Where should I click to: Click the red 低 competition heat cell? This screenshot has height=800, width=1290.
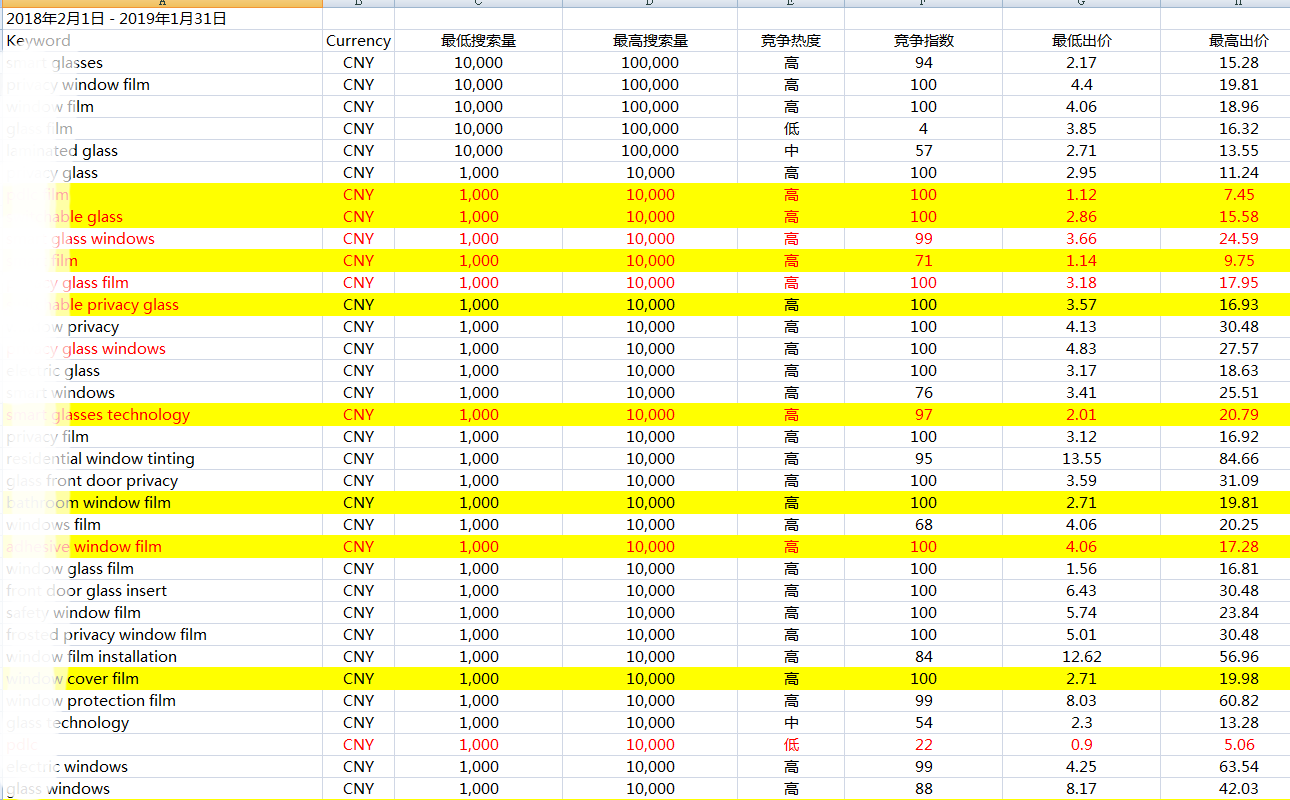[x=791, y=745]
